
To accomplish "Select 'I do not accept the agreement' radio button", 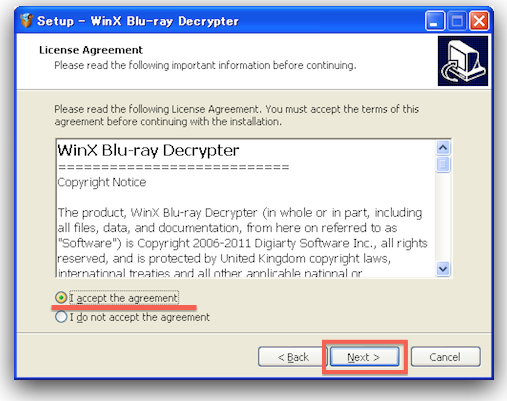I will click(x=61, y=317).
